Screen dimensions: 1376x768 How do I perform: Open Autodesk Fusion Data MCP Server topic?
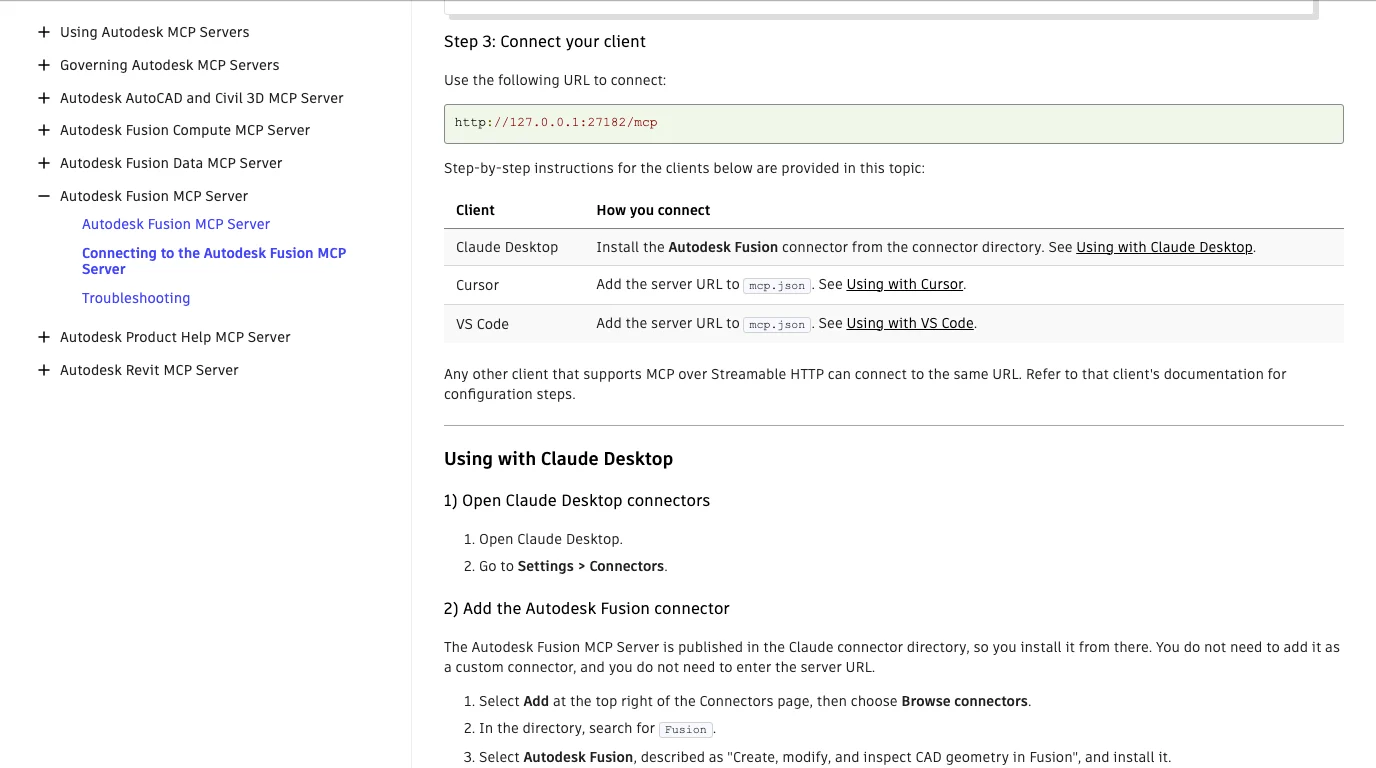(171, 163)
